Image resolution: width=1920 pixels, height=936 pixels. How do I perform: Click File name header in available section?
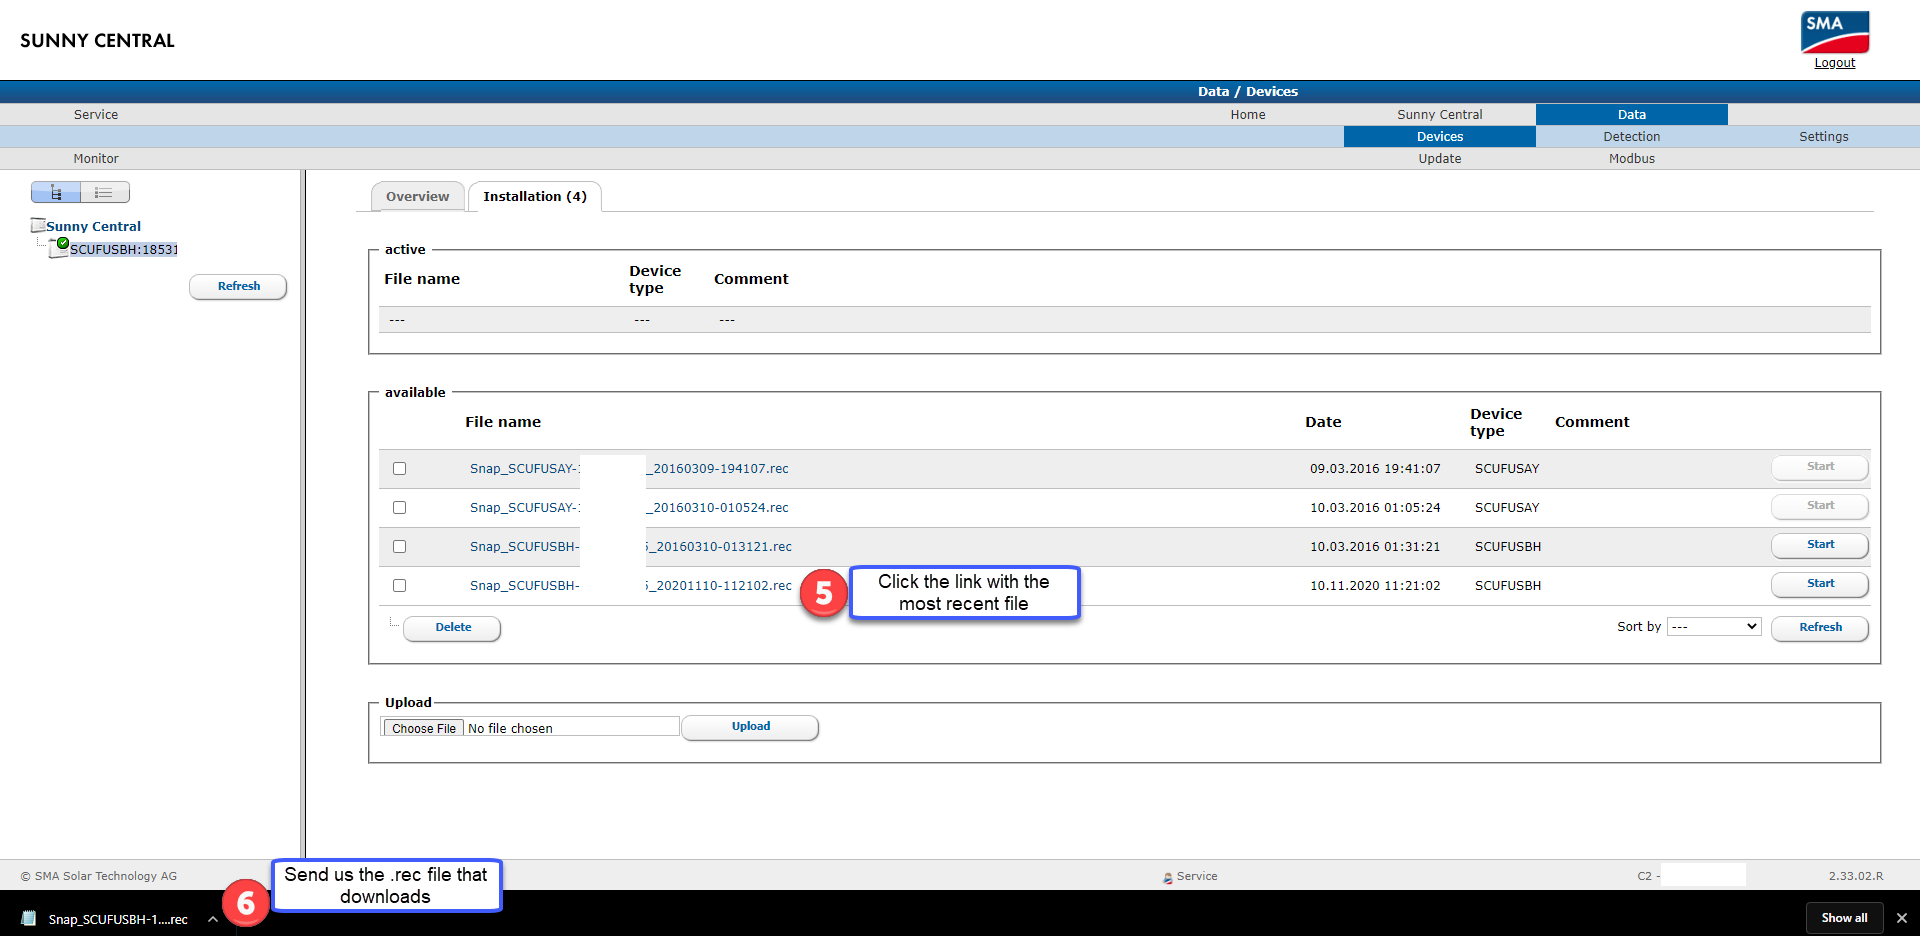point(503,422)
